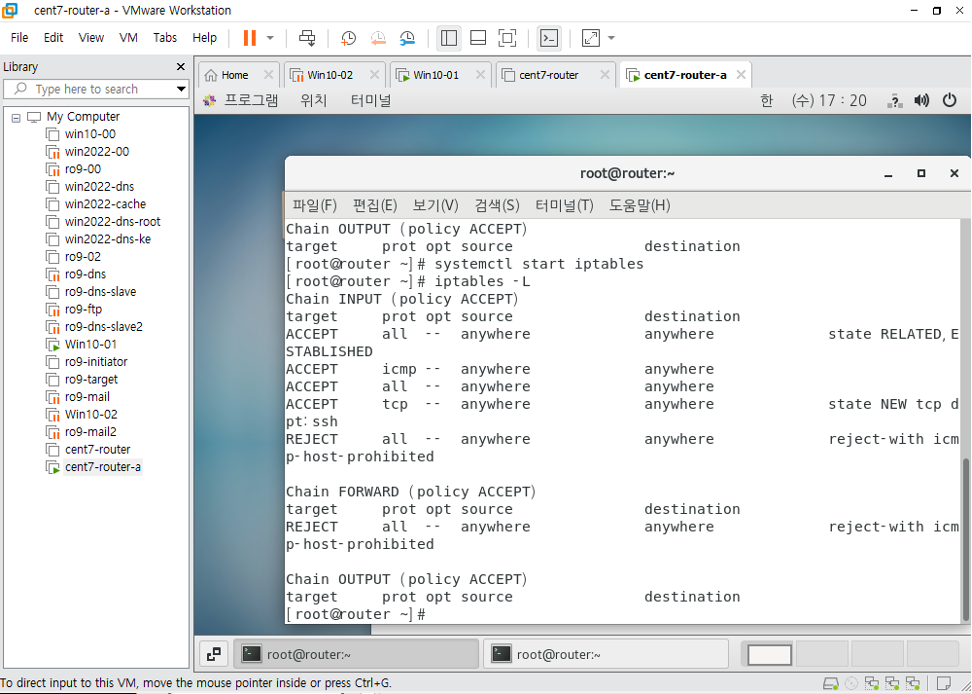Open the library search filter dropdown
The height and width of the screenshot is (694, 972).
[181, 89]
